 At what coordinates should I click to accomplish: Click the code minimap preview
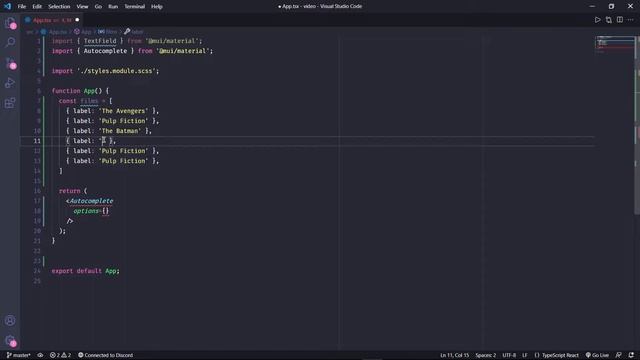click(615, 45)
